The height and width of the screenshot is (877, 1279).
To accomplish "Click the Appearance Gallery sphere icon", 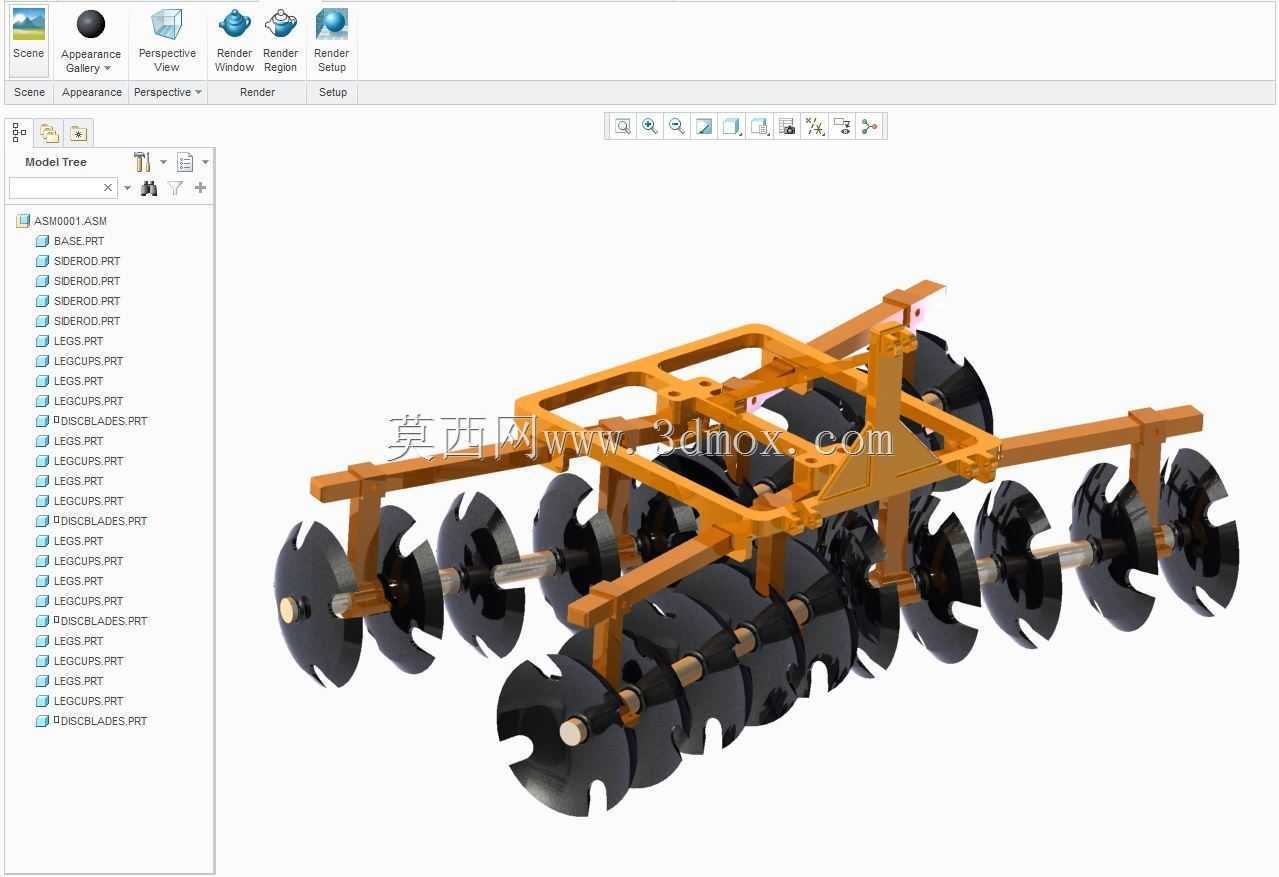I will (x=91, y=25).
